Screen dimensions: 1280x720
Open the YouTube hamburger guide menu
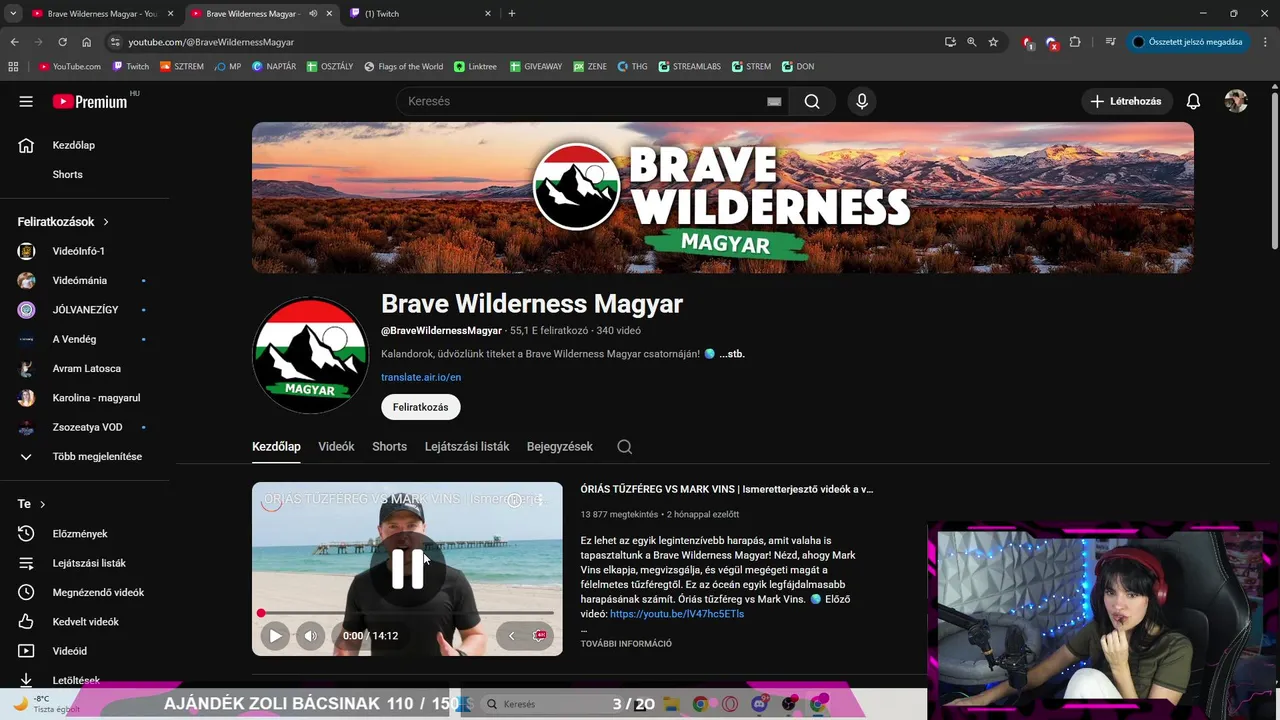tap(26, 101)
